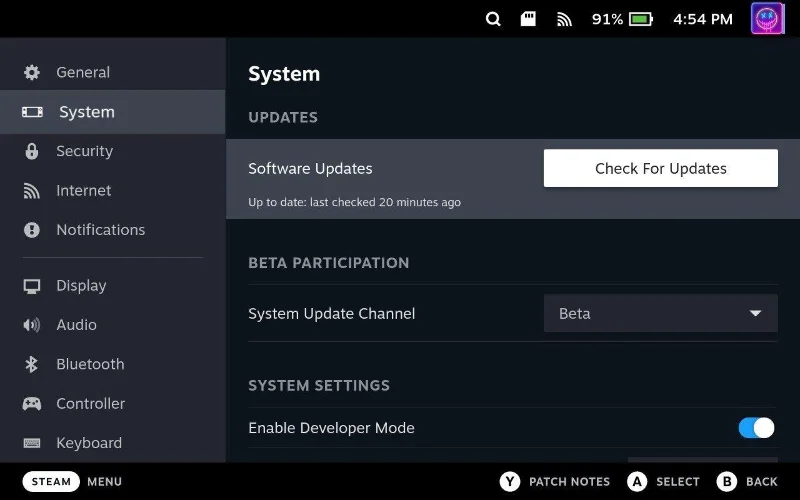This screenshot has height=500, width=800.
Task: Click the B Back button
Action: (727, 481)
